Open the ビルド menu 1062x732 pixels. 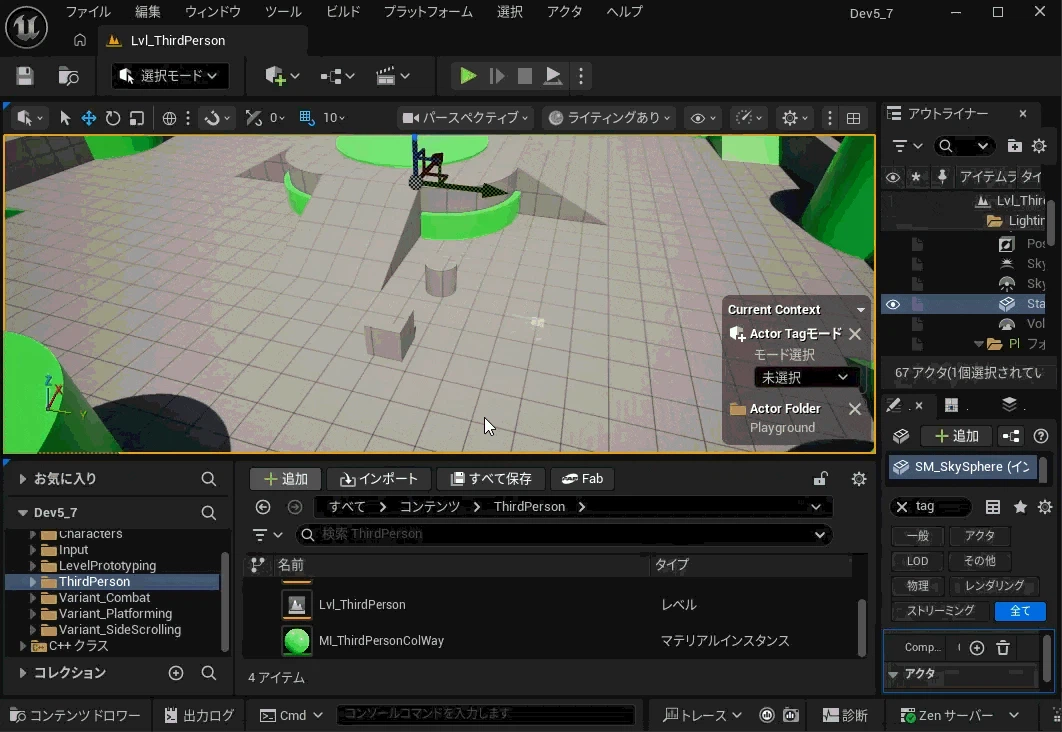[343, 12]
